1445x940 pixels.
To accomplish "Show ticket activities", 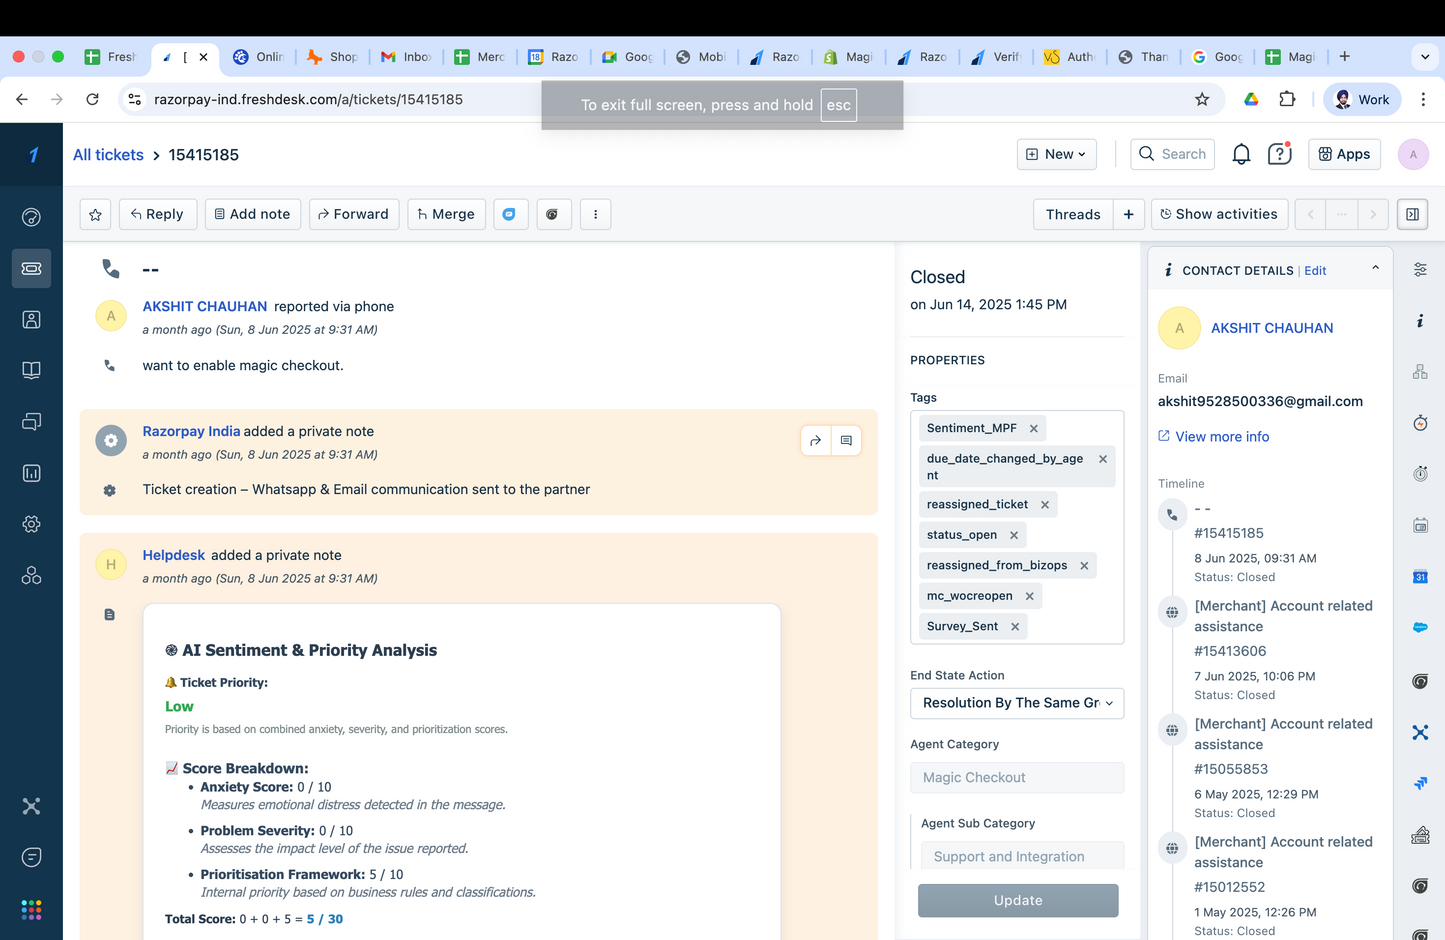I will tap(1218, 214).
